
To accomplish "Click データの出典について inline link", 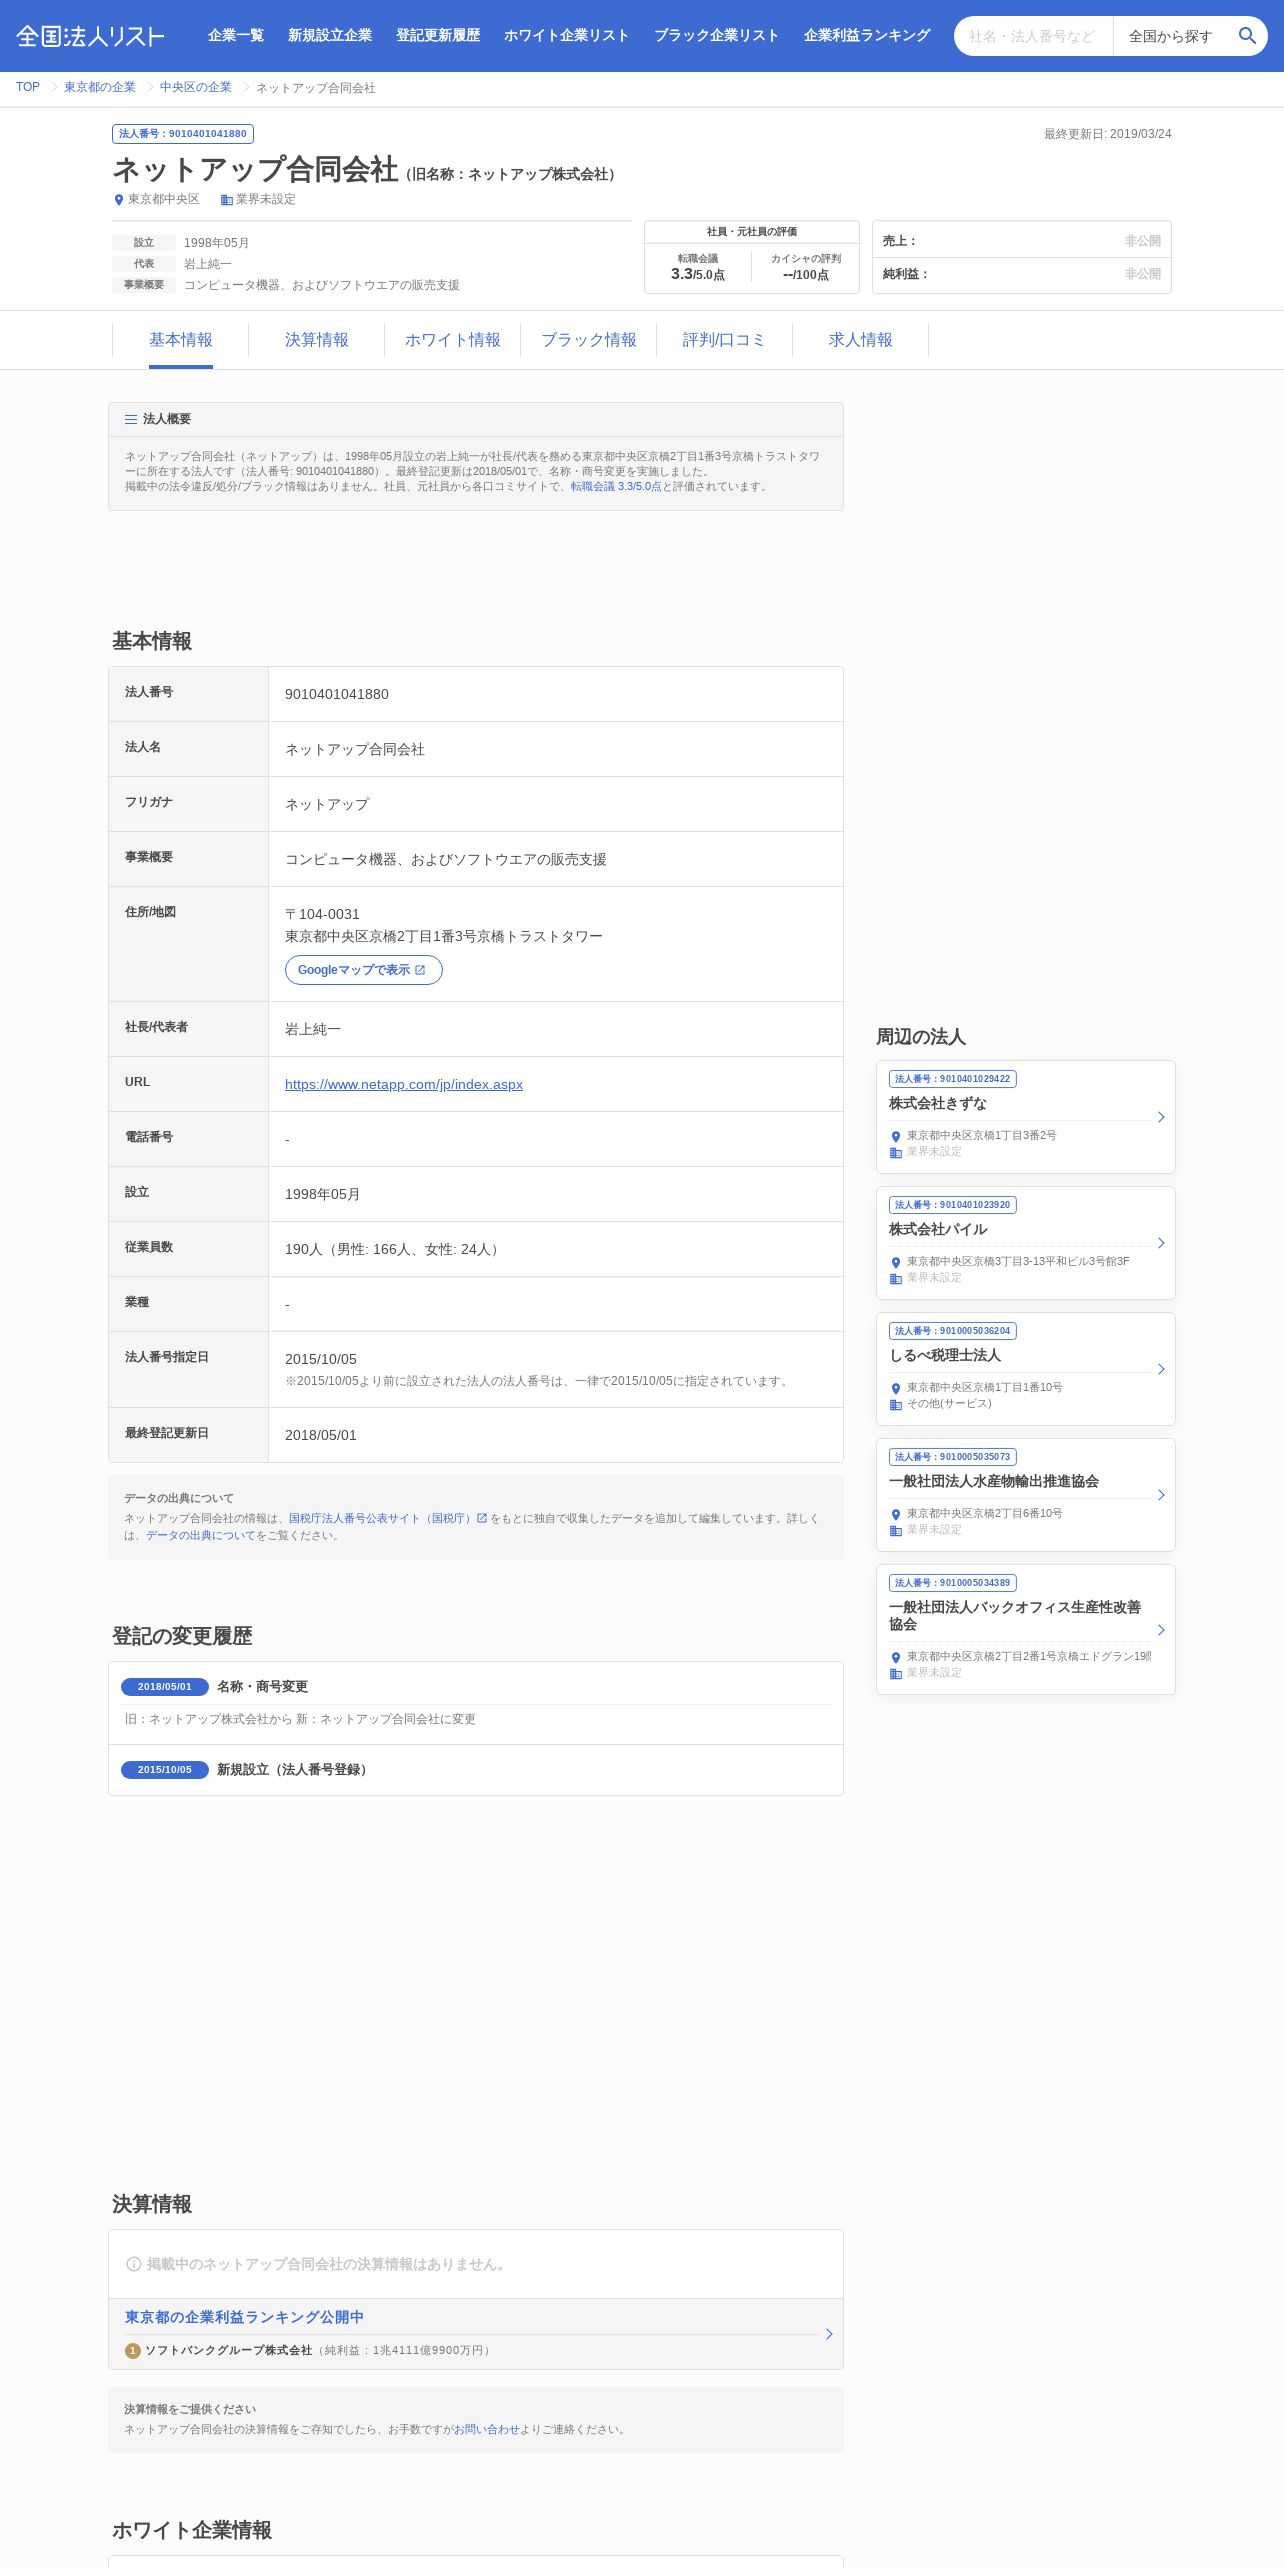I will [201, 1536].
